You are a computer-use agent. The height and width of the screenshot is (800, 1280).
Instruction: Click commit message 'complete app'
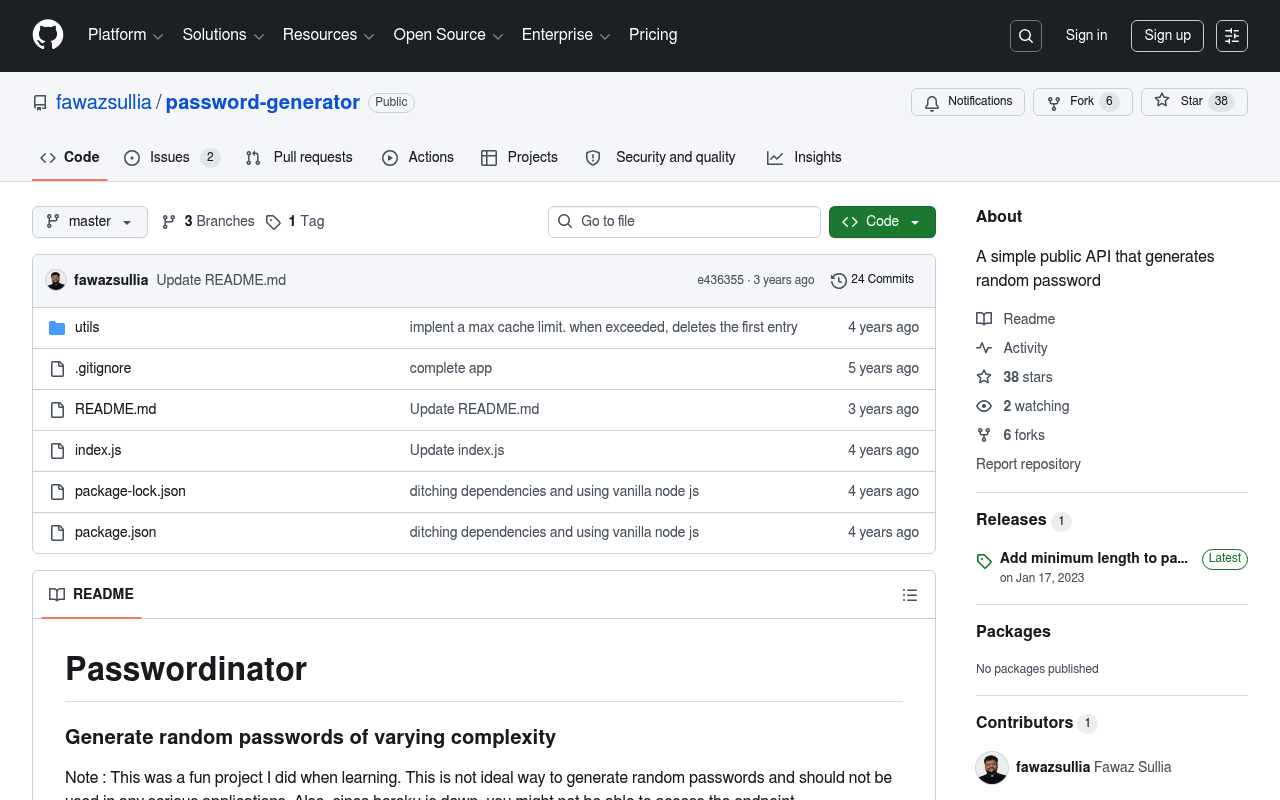tap(451, 368)
